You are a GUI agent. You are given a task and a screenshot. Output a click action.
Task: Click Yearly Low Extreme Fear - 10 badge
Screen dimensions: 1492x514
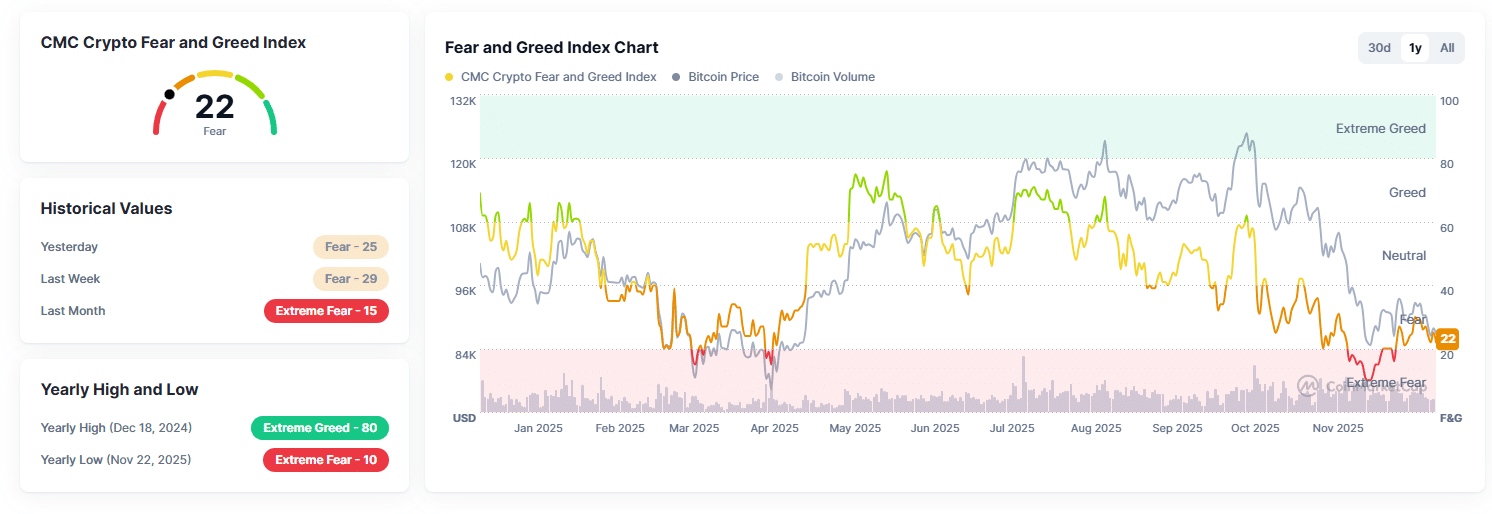click(326, 460)
